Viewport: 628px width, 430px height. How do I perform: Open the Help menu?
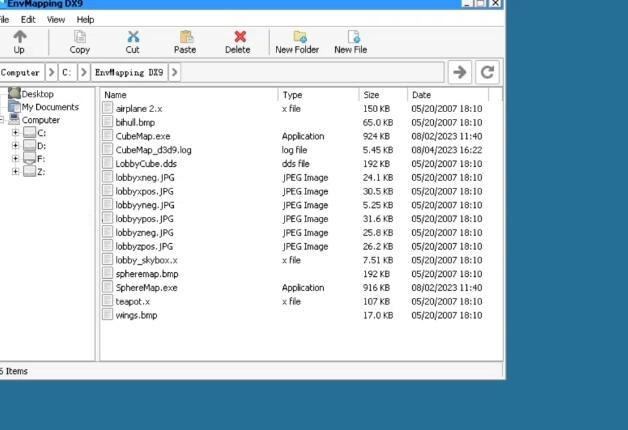[86, 19]
